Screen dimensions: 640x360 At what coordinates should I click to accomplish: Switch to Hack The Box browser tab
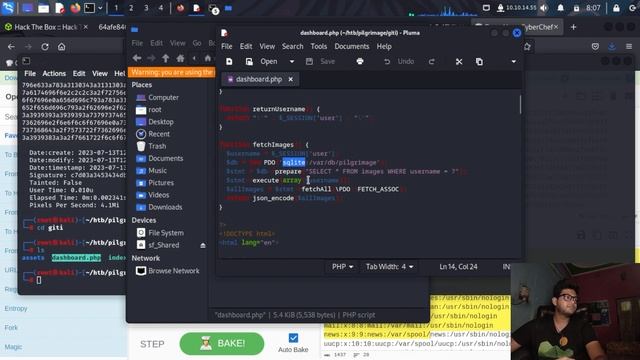click(45, 27)
